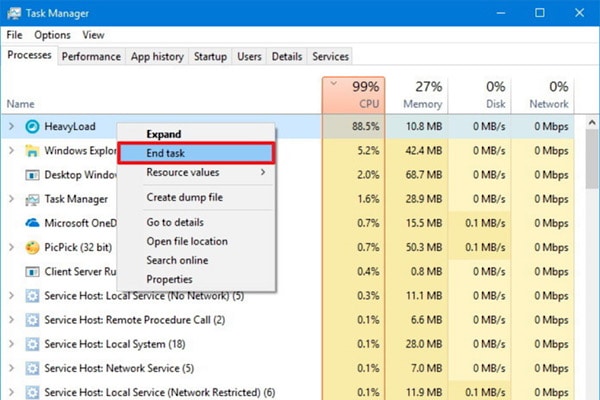Select Open file location
Screen dimensions: 600x400
click(x=196, y=241)
